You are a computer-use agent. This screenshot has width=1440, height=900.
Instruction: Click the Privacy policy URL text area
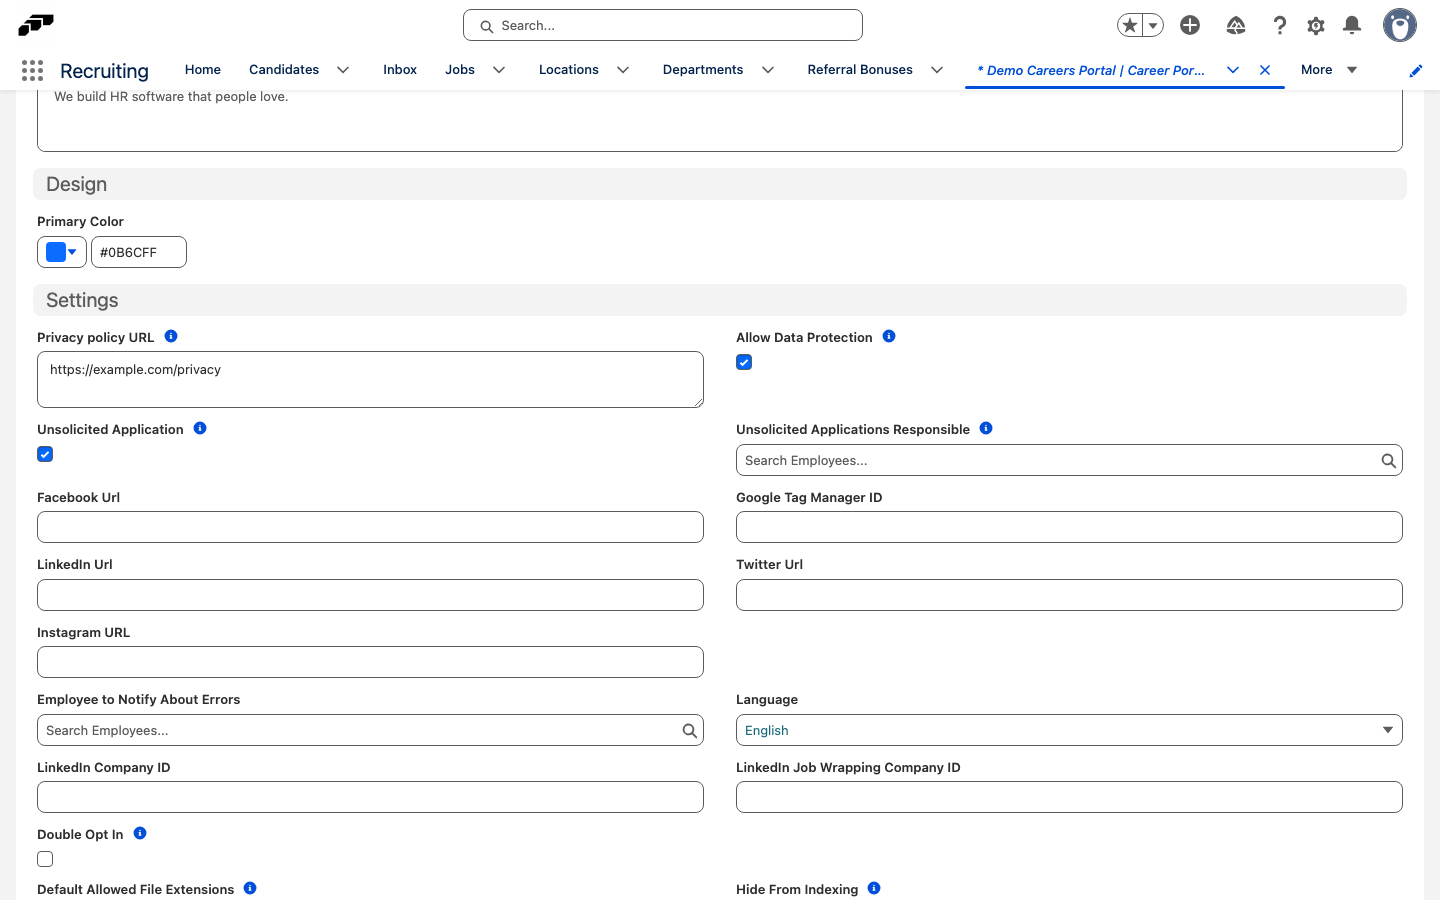[x=370, y=379]
